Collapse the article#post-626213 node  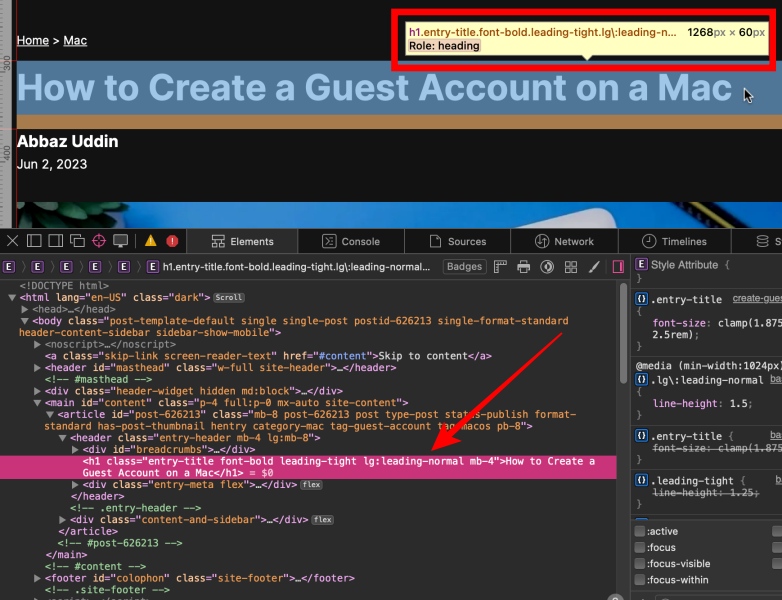click(x=50, y=414)
